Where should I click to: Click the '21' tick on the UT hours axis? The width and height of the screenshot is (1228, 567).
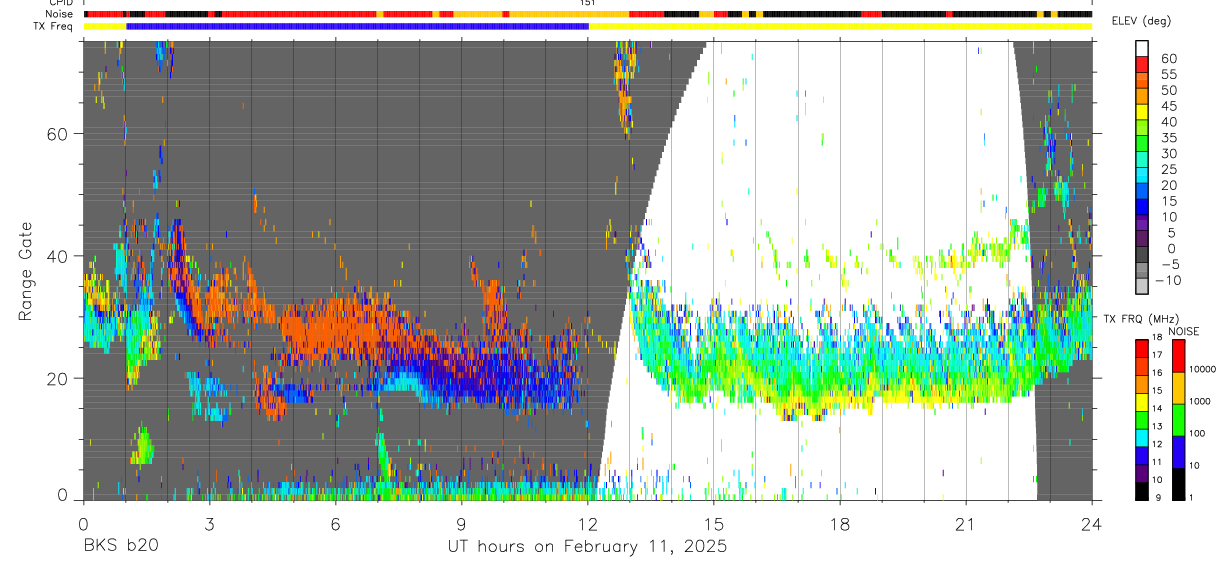point(966,523)
